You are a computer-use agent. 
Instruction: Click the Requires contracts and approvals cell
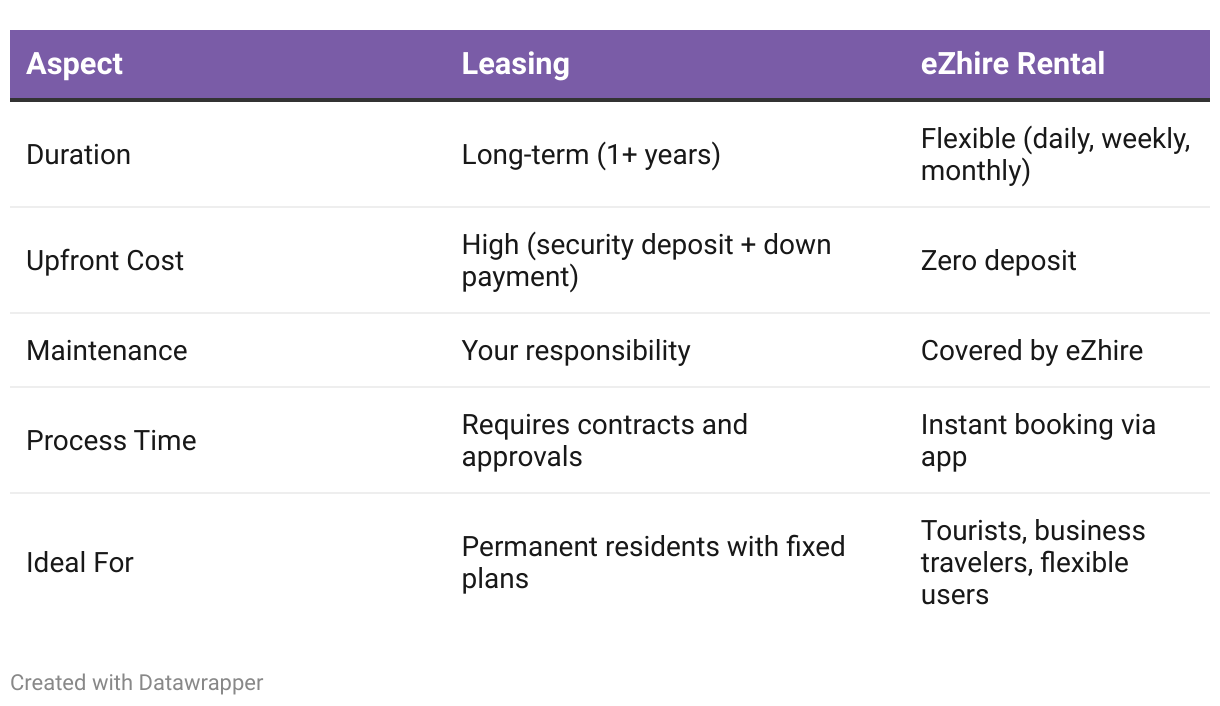point(604,441)
